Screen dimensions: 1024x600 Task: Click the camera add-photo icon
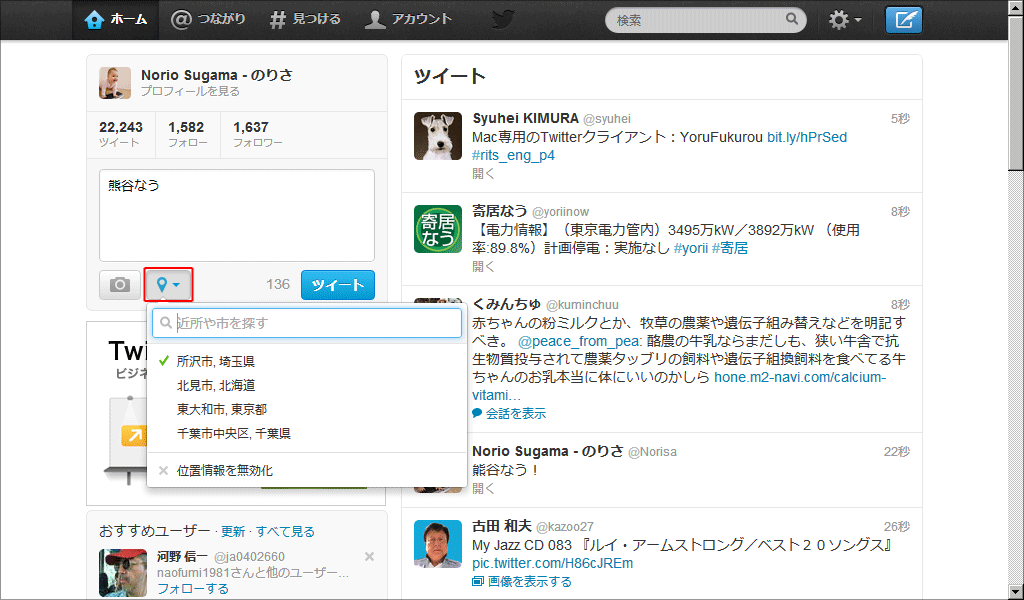click(120, 285)
